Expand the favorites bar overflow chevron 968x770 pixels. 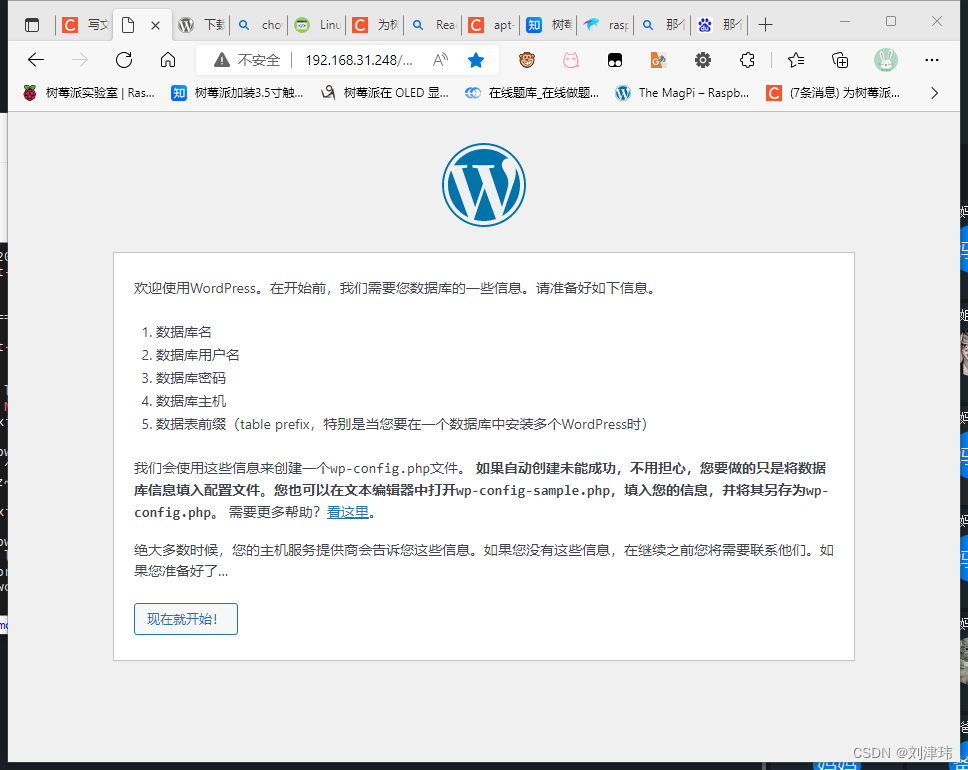point(933,93)
